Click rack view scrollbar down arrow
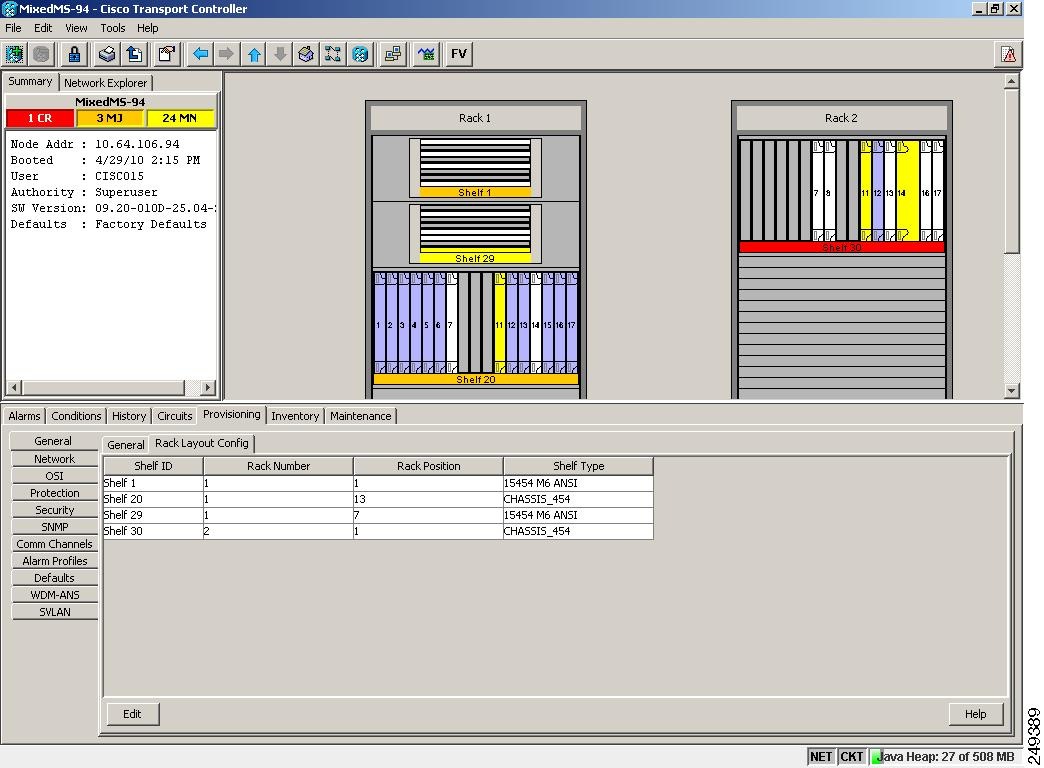 [x=1011, y=391]
